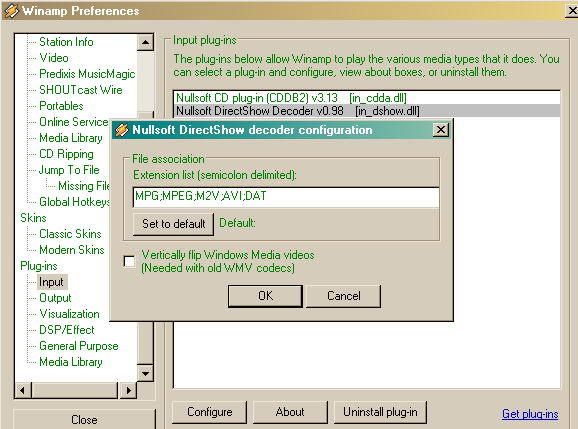Viewport: 578px width, 429px height.
Task: Click Winamp icon in DirectShow decoder dialog title
Action: tap(122, 130)
